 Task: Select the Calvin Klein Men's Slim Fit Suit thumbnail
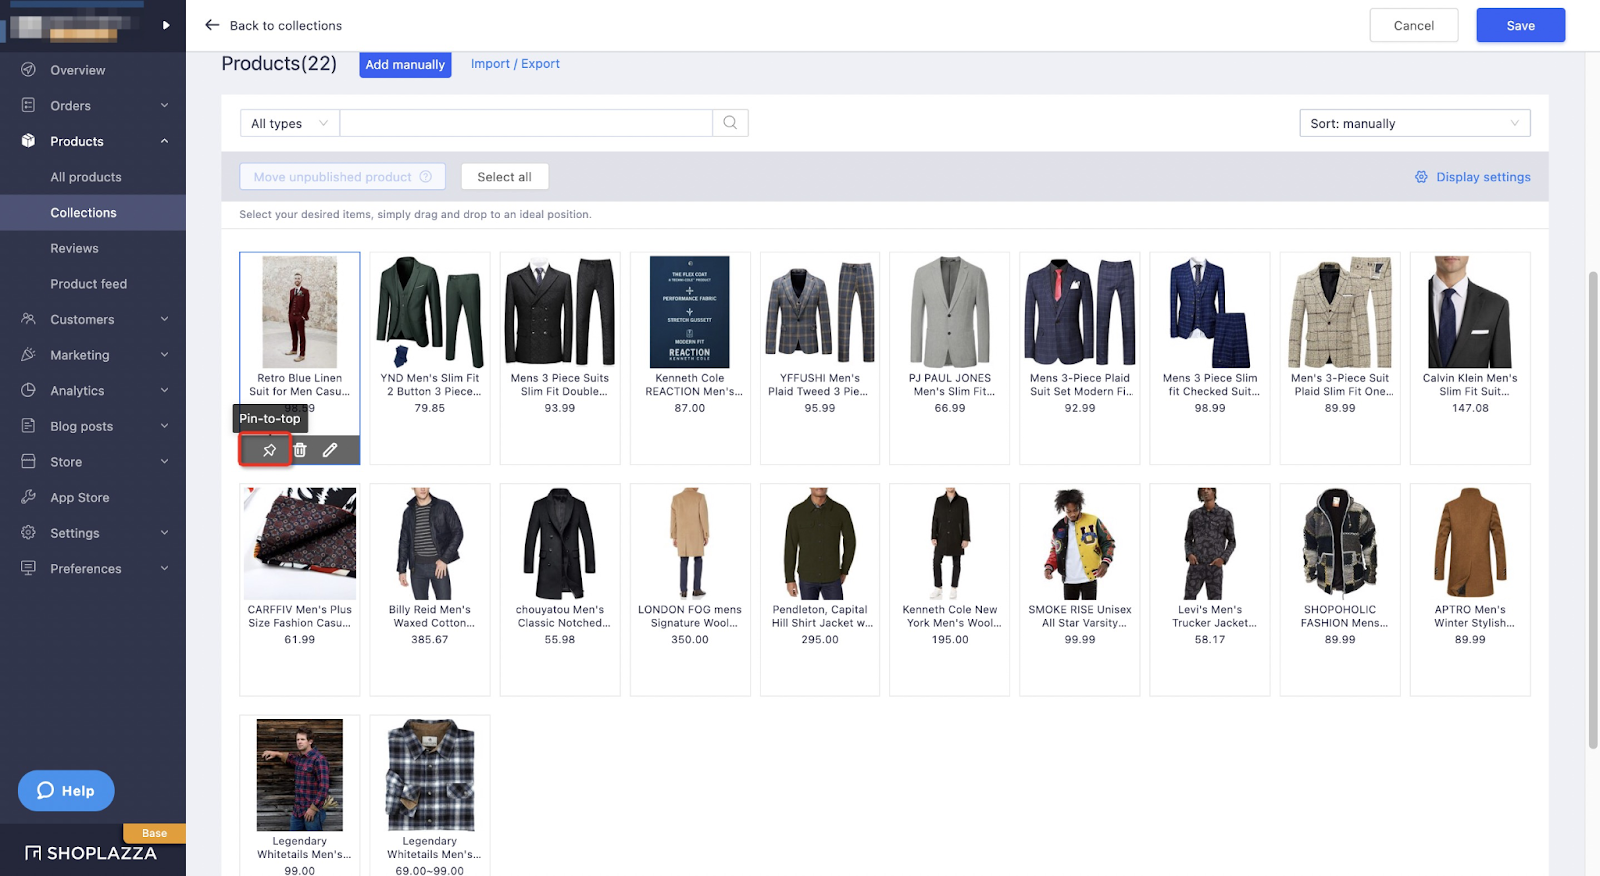pos(1470,312)
